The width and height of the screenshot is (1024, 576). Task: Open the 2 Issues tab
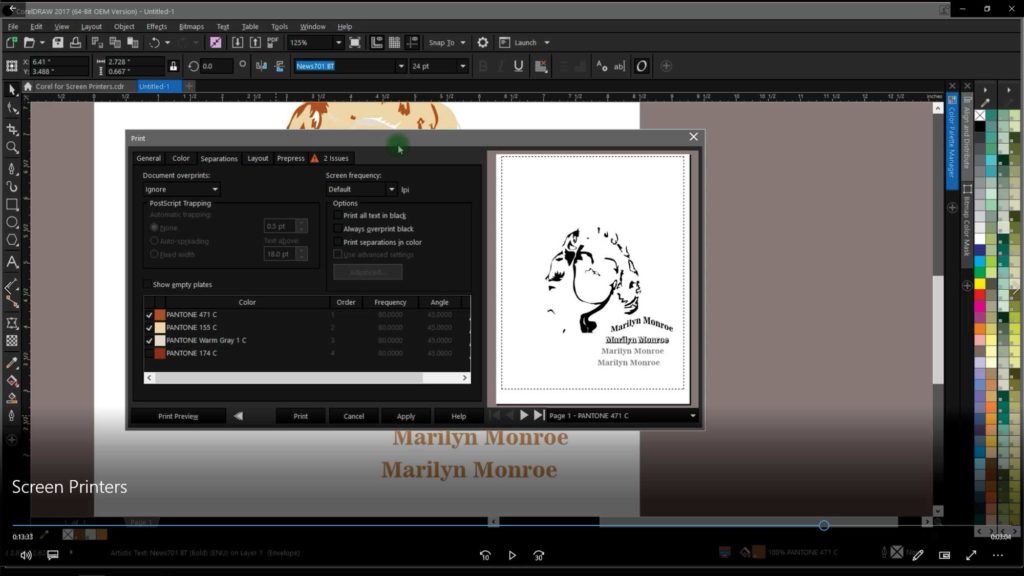[x=330, y=158]
